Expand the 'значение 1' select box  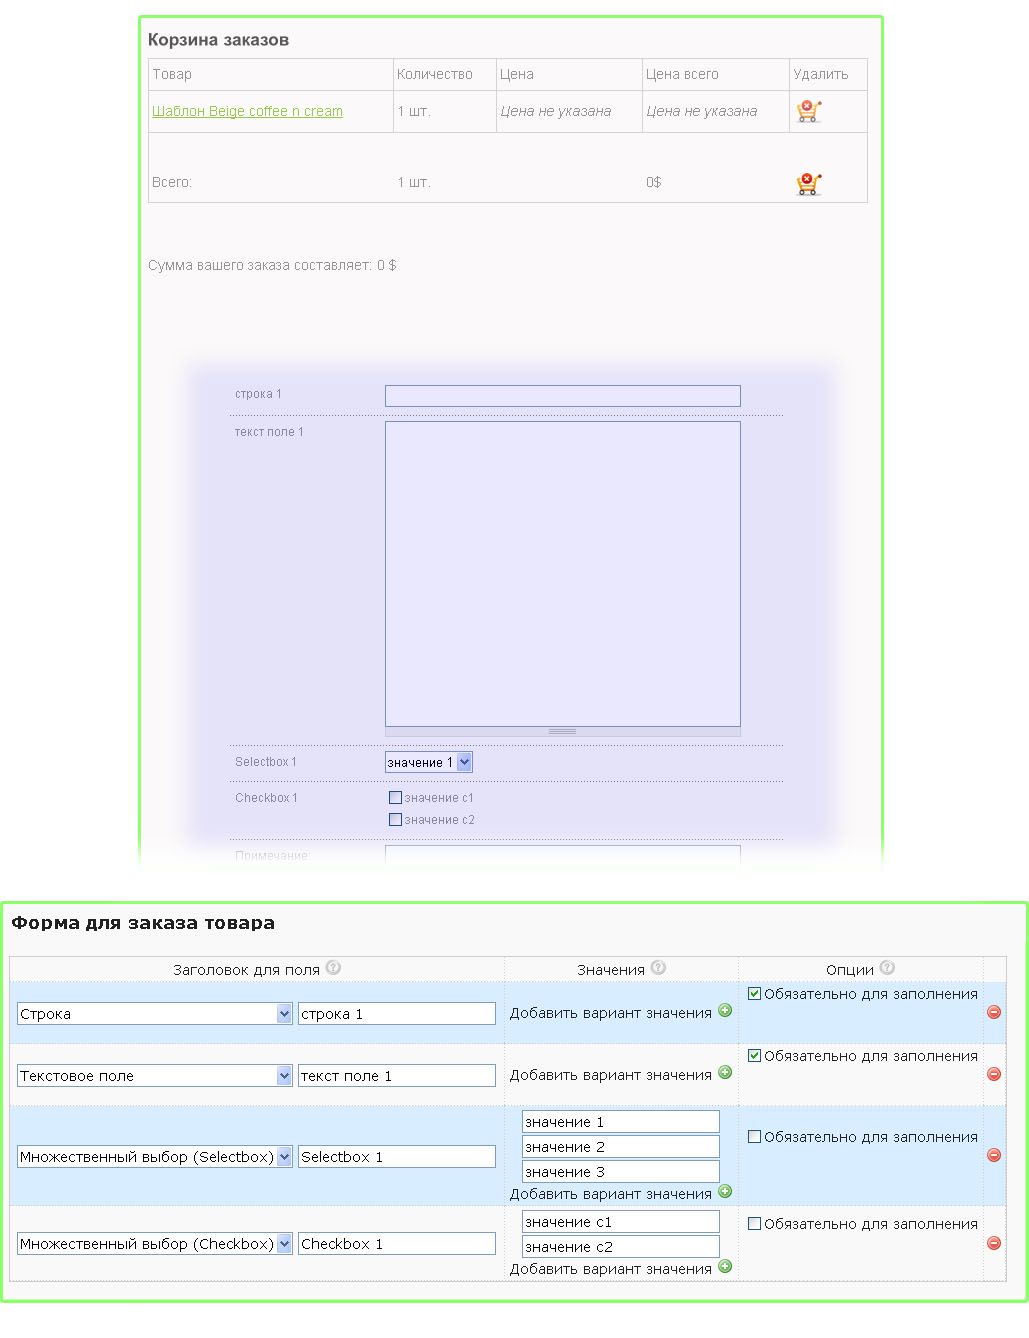463,762
